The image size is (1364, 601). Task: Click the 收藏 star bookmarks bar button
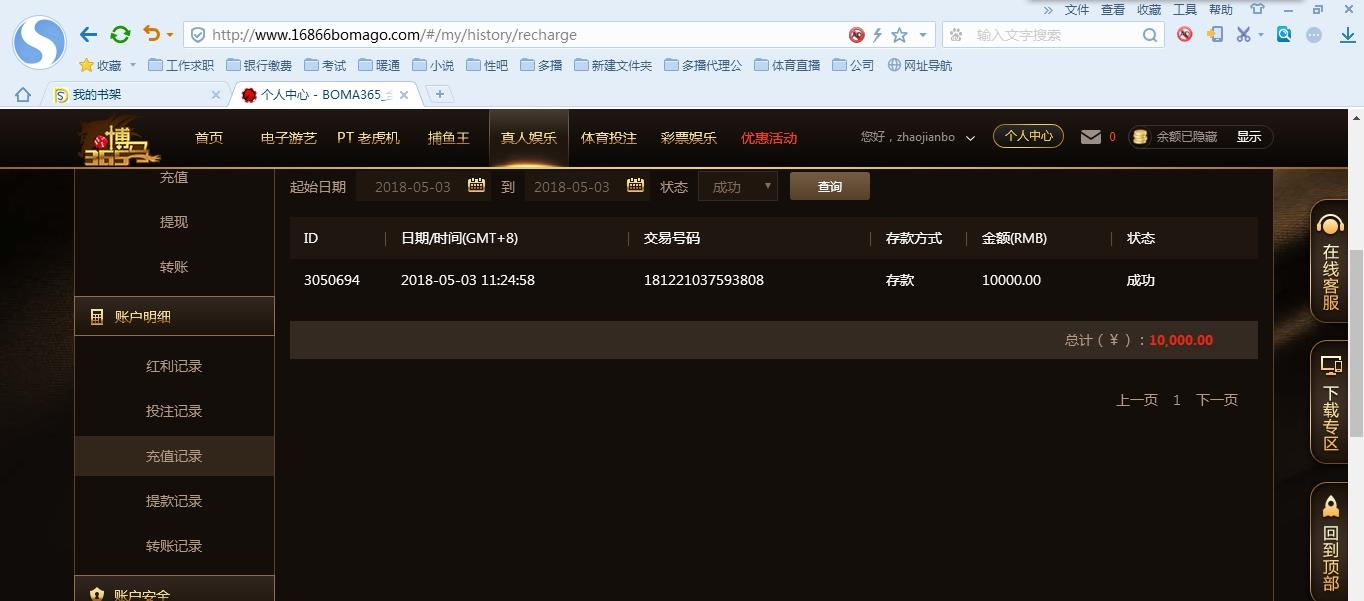tap(101, 65)
